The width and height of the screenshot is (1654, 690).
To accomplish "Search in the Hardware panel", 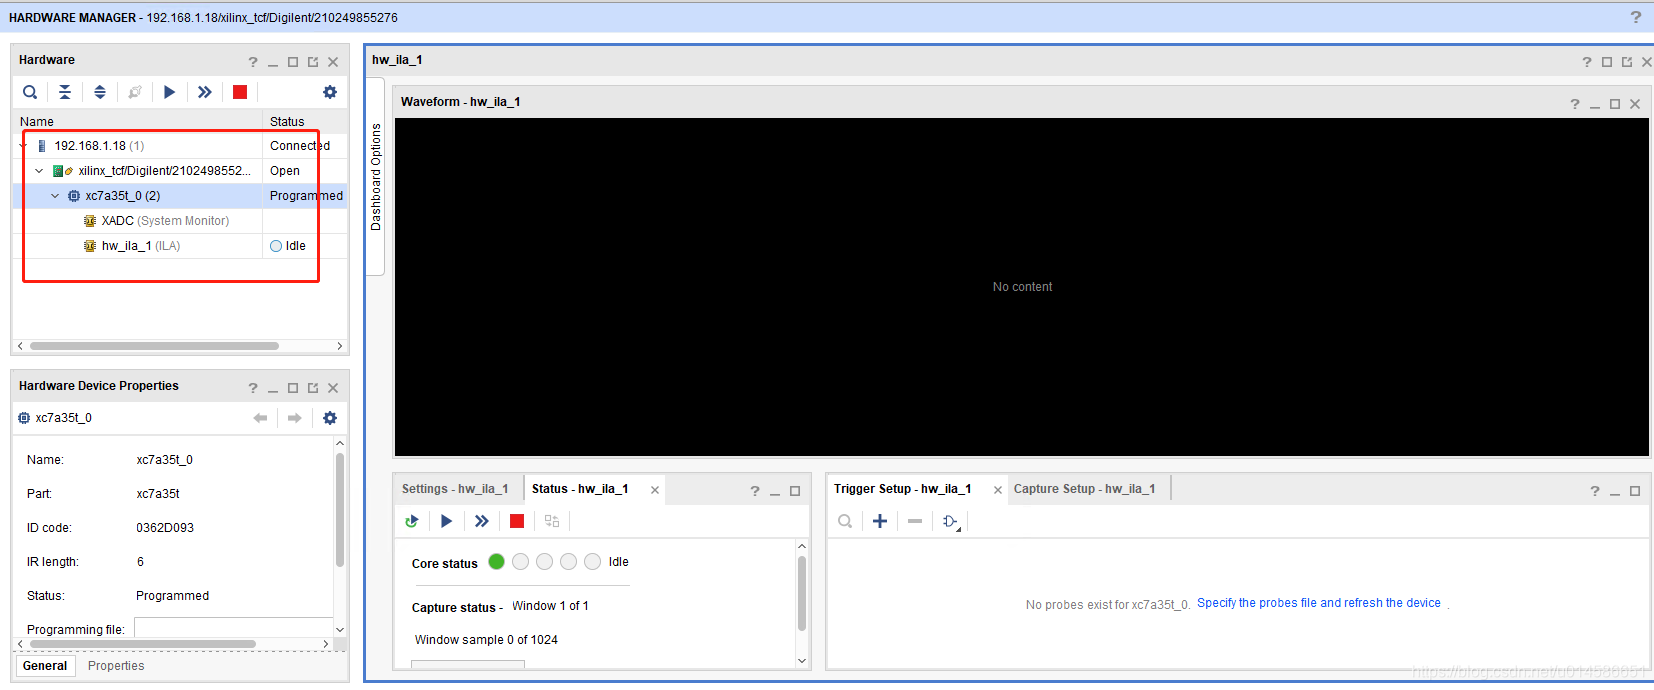I will tap(30, 92).
